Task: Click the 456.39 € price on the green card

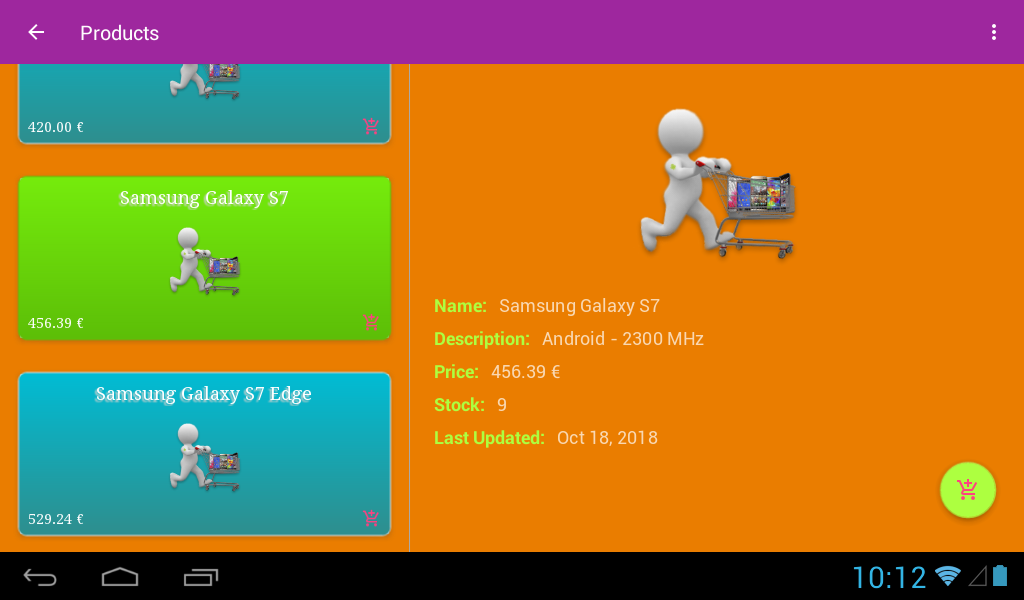Action: (x=56, y=323)
